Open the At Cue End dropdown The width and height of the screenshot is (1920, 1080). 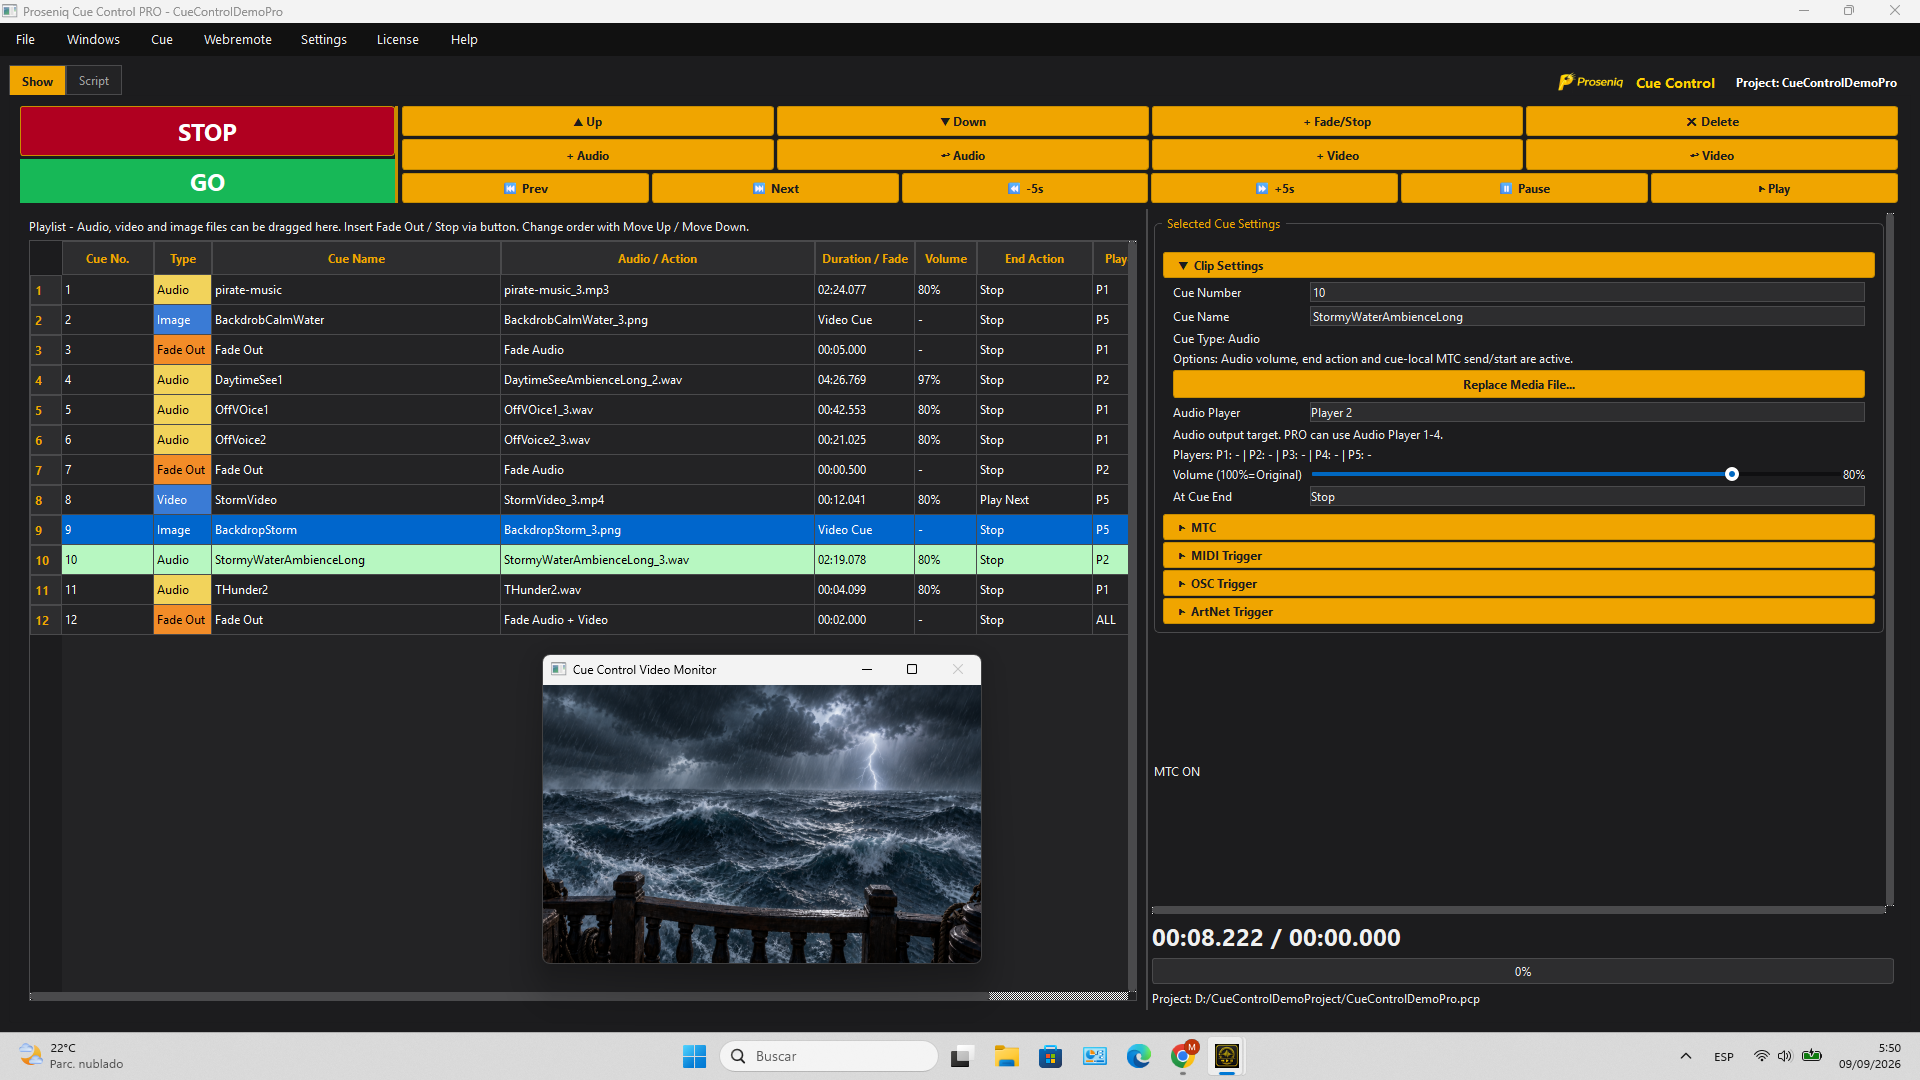pyautogui.click(x=1586, y=497)
